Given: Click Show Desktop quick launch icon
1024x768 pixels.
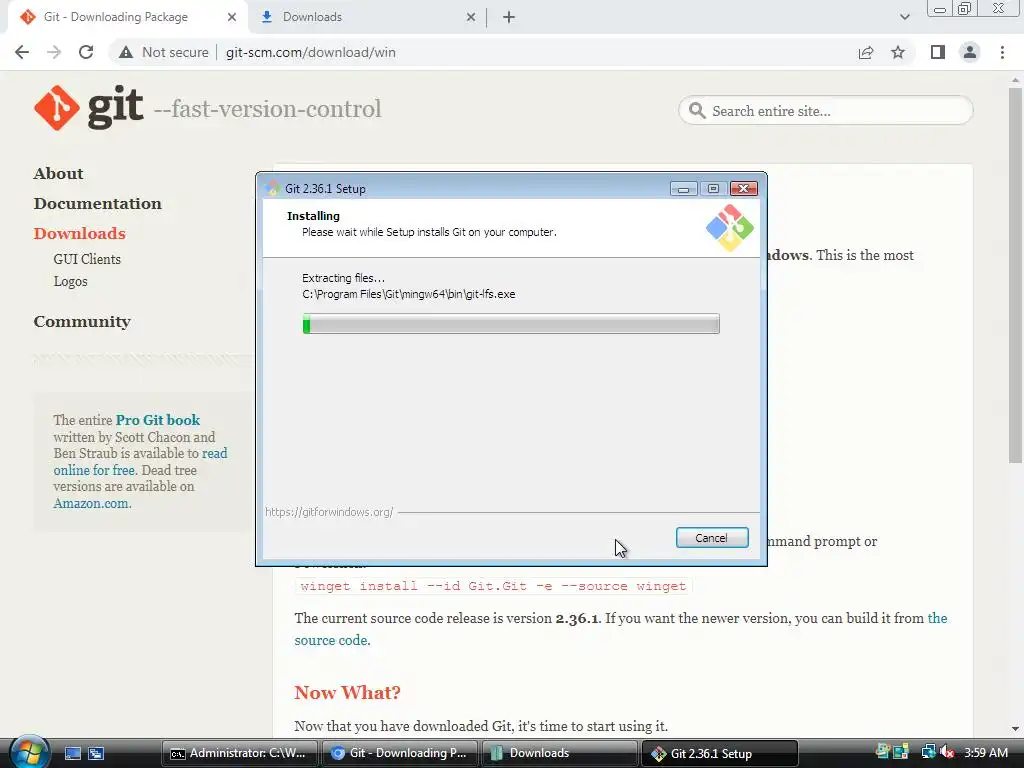Looking at the screenshot, I should [73, 754].
